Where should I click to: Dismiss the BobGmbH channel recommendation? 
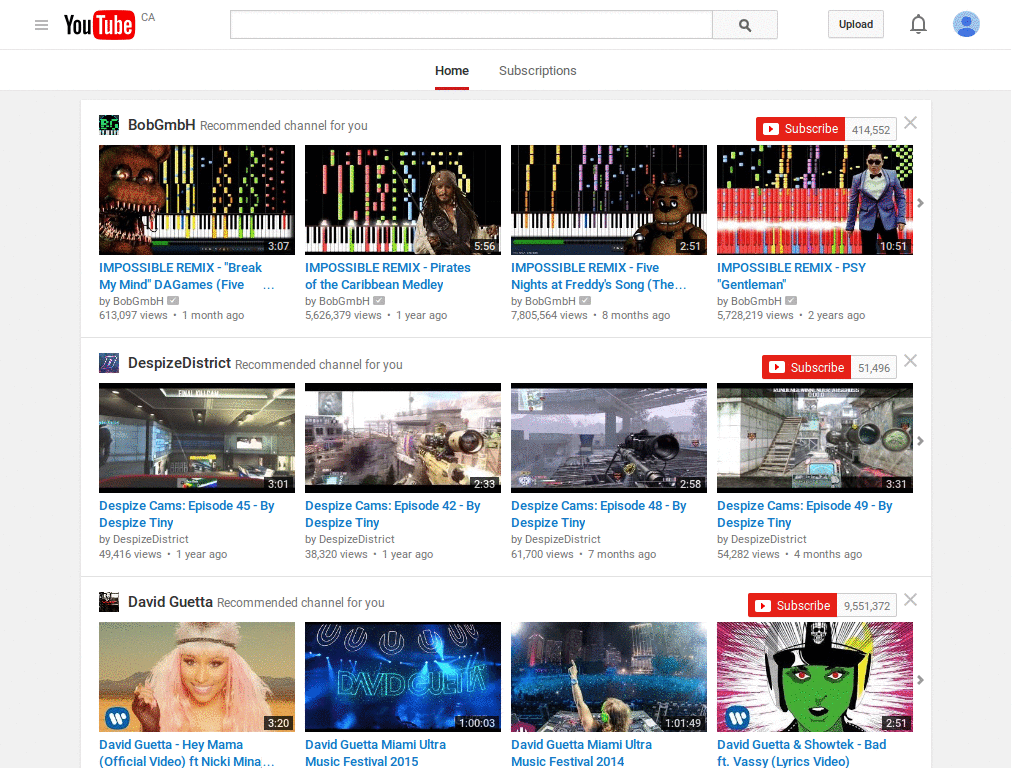click(910, 123)
